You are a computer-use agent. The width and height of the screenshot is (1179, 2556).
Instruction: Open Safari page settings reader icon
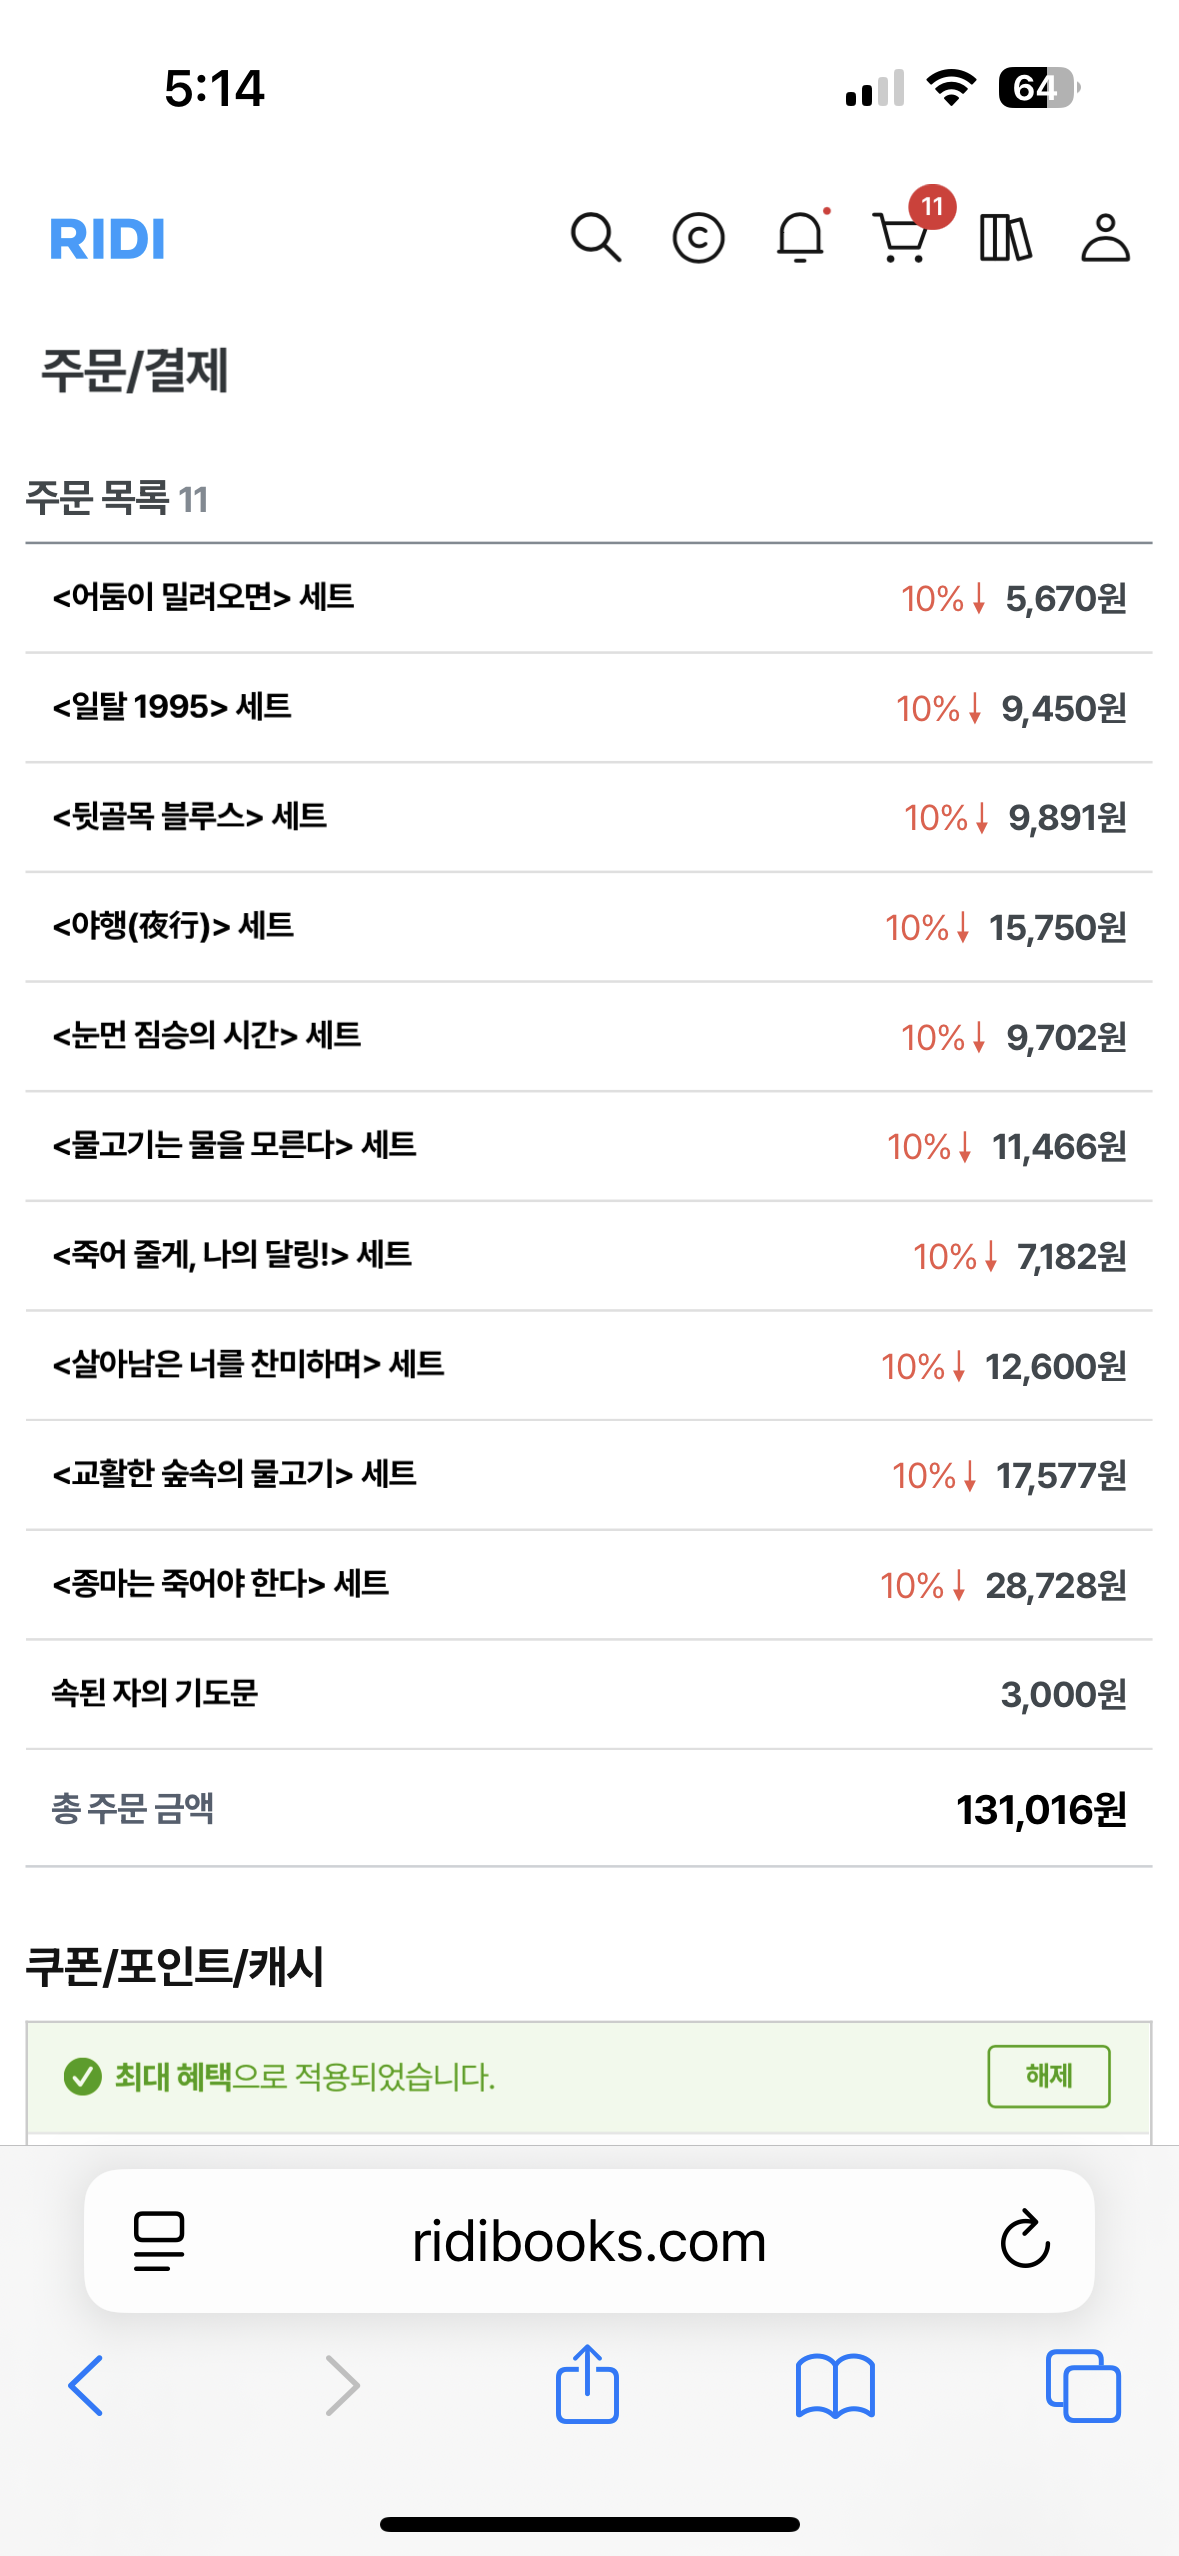click(159, 2241)
